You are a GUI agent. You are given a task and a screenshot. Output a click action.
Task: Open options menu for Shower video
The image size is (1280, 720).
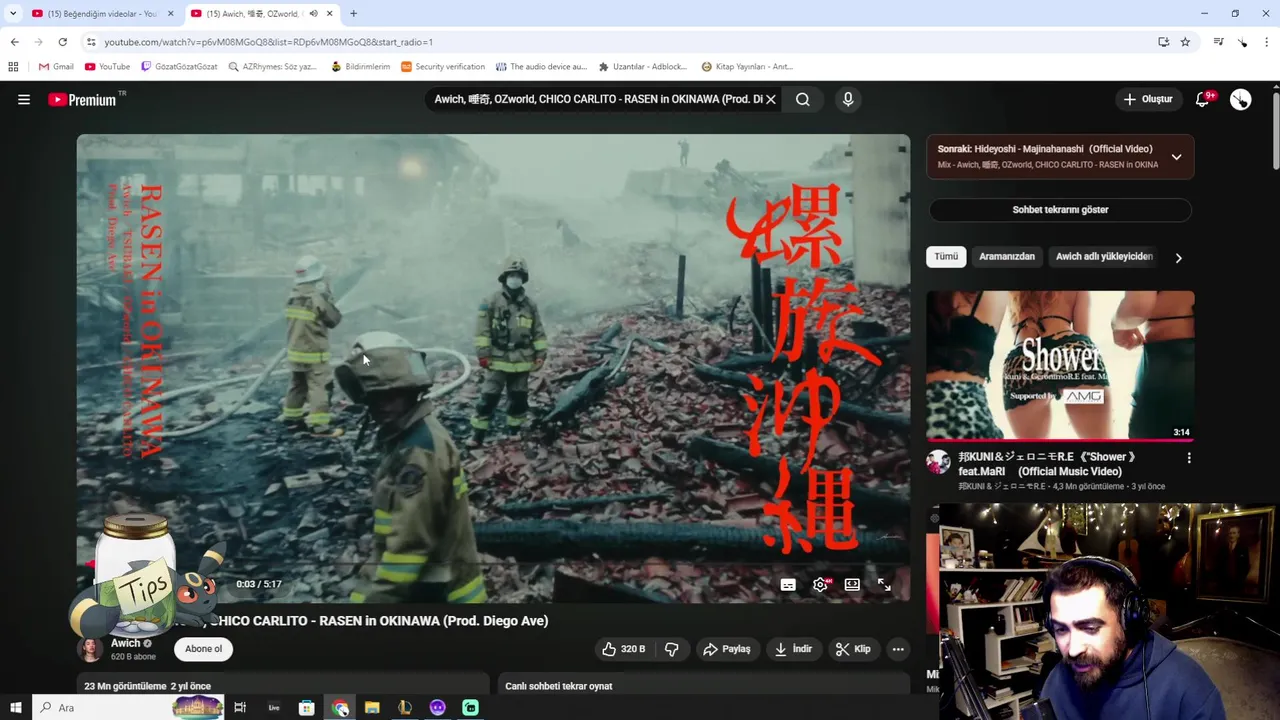pyautogui.click(x=1189, y=458)
